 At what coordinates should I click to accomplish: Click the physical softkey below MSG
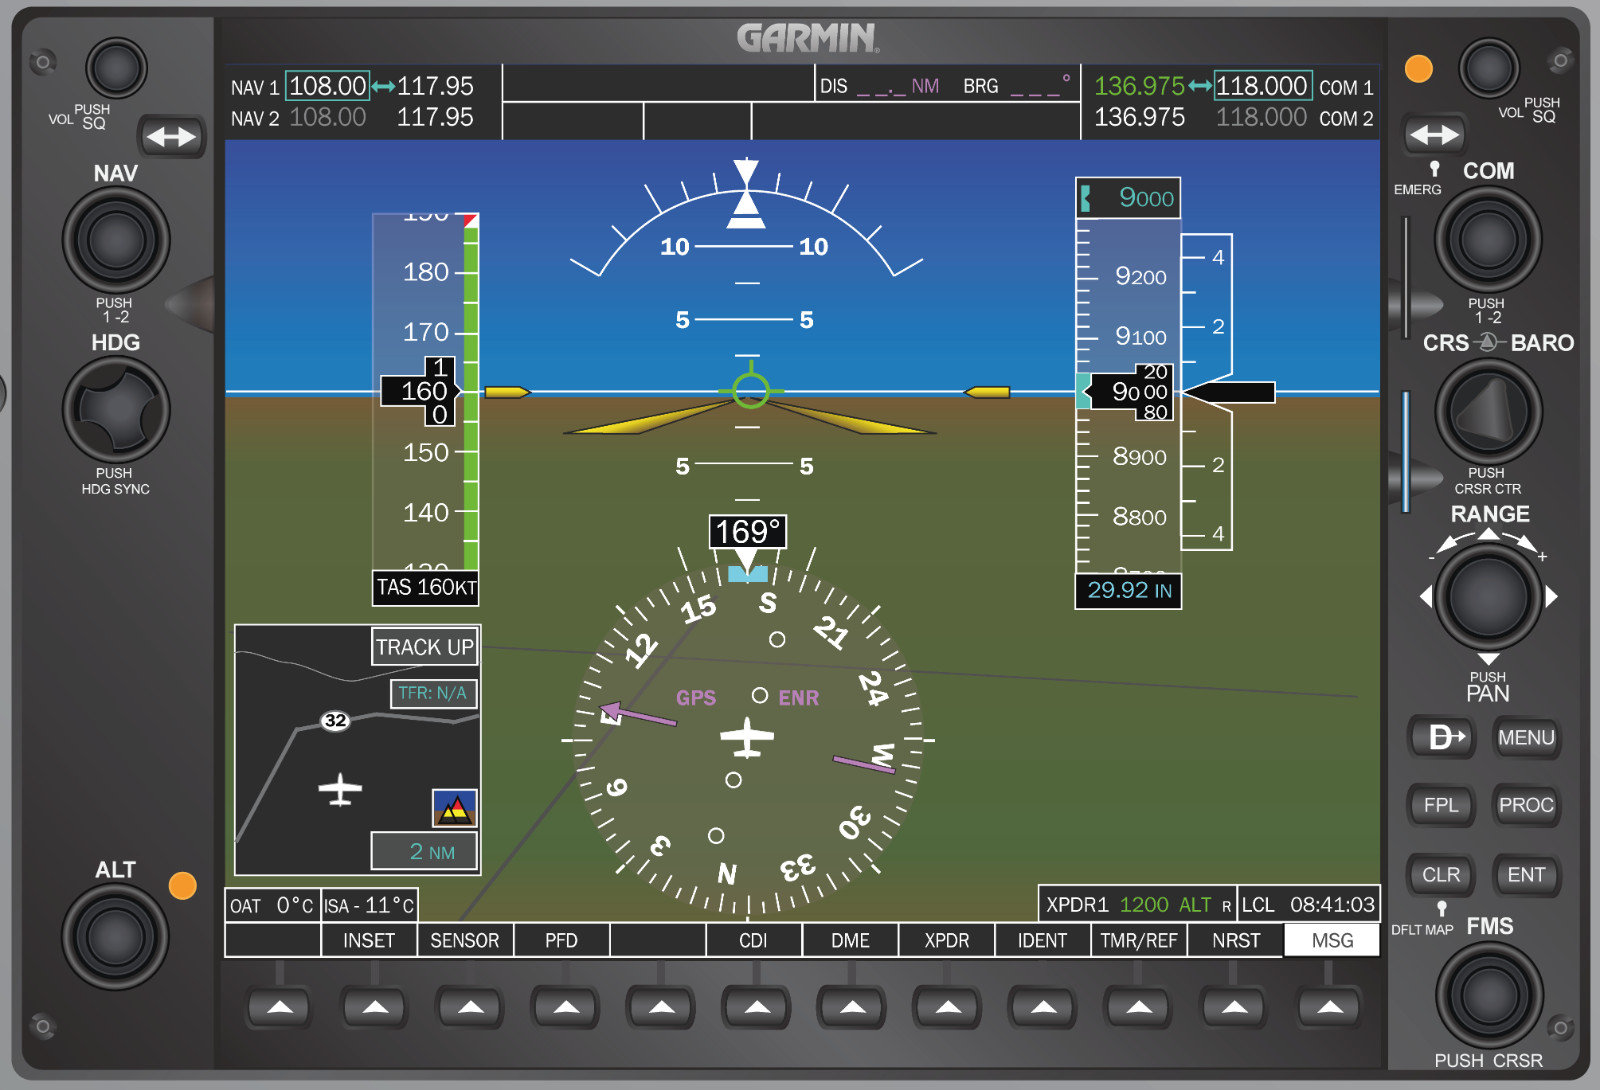point(1330,1007)
